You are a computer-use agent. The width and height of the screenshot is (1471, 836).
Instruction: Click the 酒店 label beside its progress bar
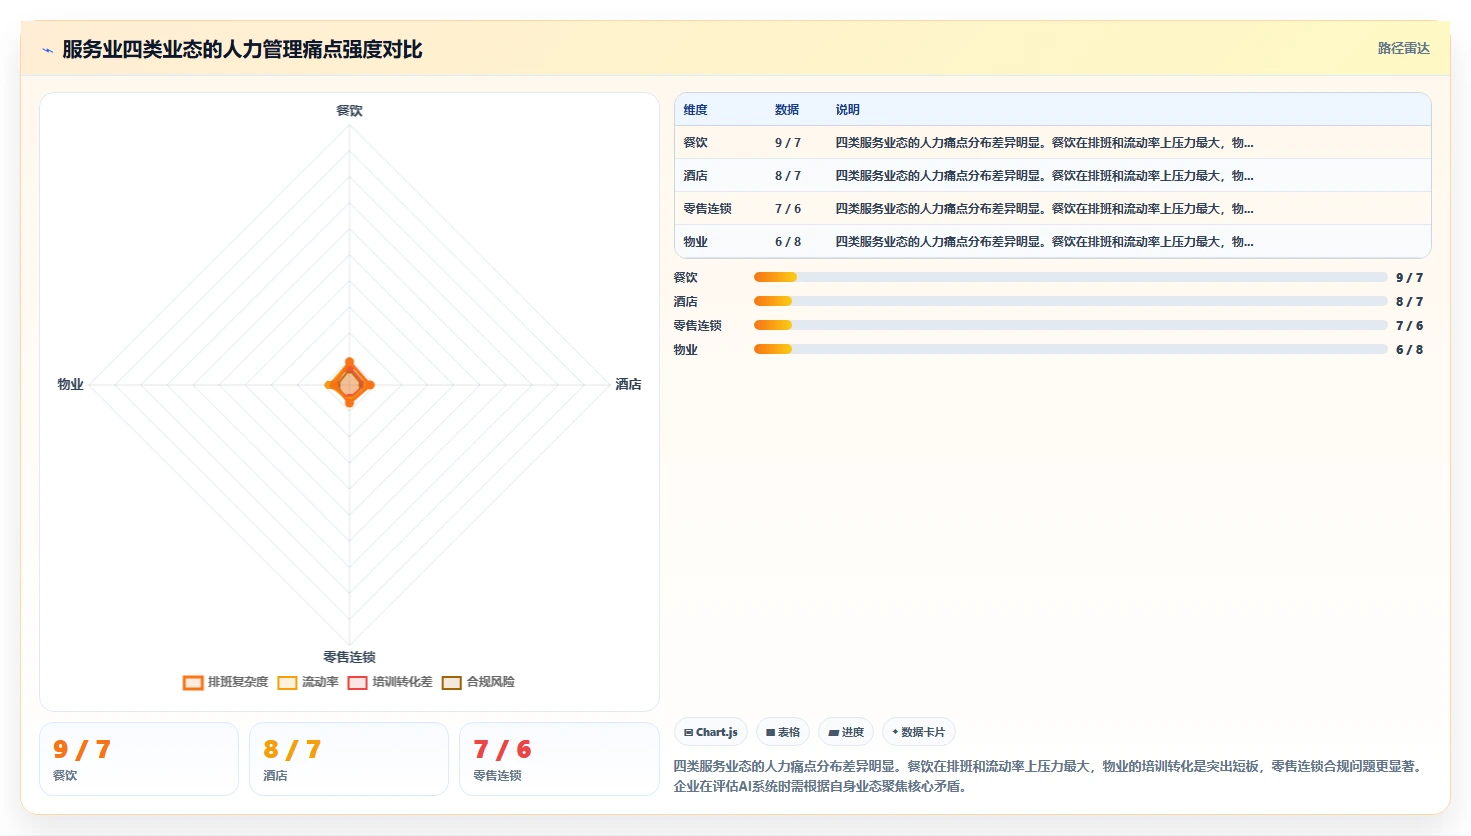click(x=685, y=302)
